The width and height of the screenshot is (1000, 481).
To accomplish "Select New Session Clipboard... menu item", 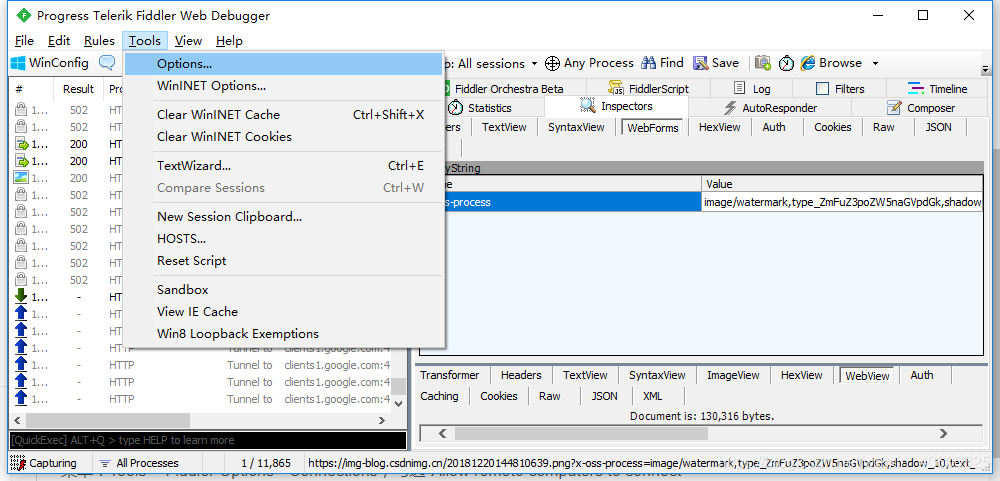I will point(284,217).
